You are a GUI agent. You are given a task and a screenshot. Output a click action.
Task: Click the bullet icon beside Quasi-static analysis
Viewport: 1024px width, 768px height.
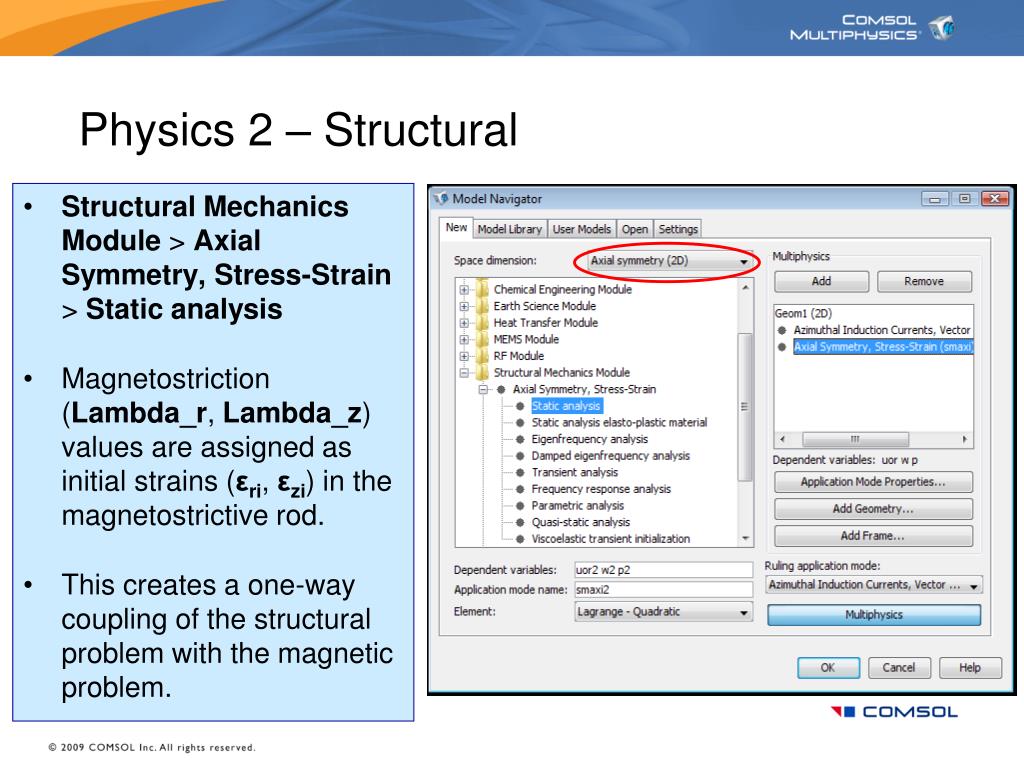pyautogui.click(x=520, y=522)
